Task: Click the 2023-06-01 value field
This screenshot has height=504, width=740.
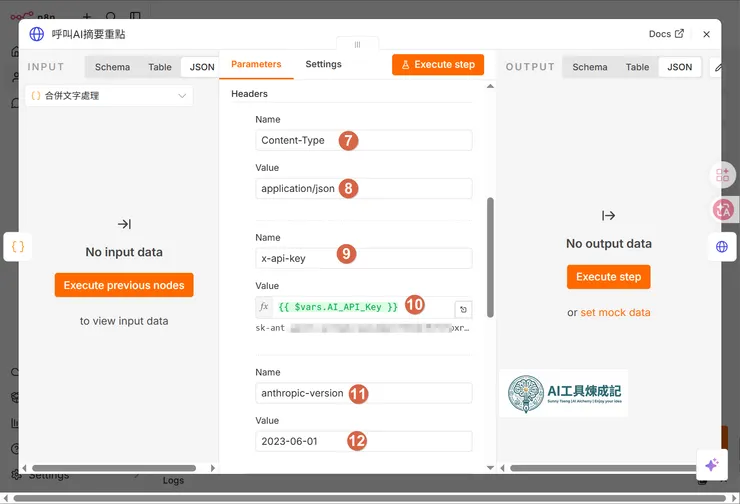Action: pyautogui.click(x=363, y=441)
